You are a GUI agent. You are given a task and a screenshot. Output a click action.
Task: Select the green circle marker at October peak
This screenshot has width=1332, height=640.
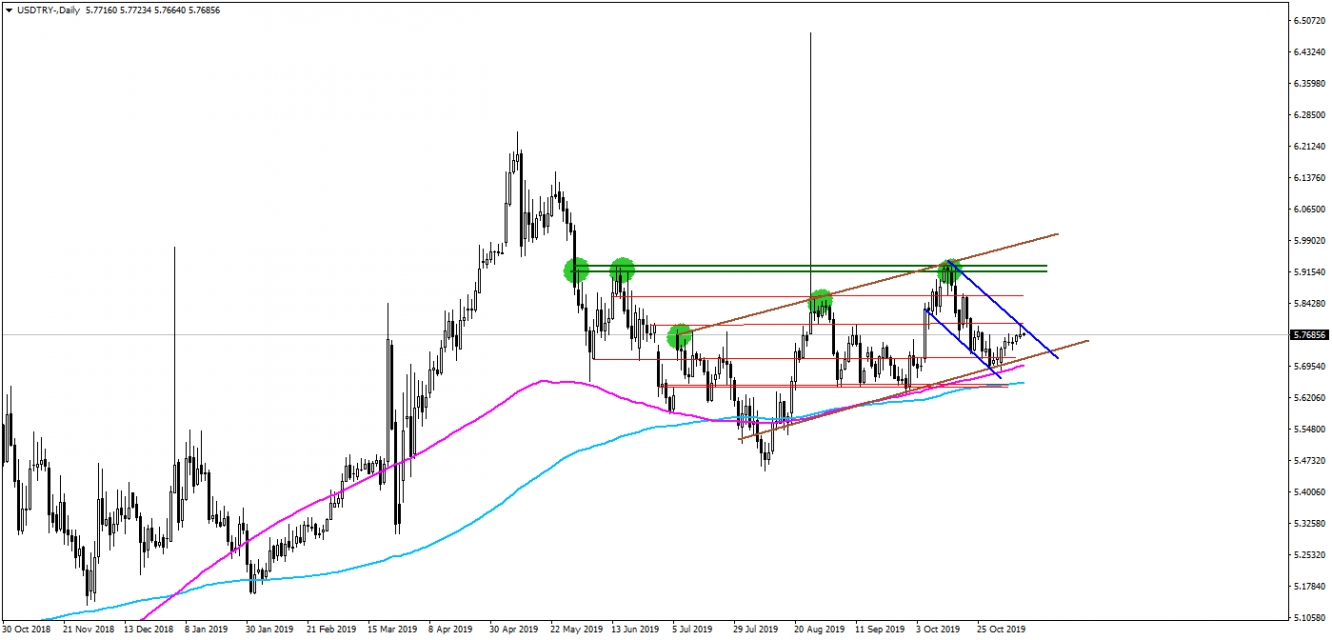click(x=950, y=270)
